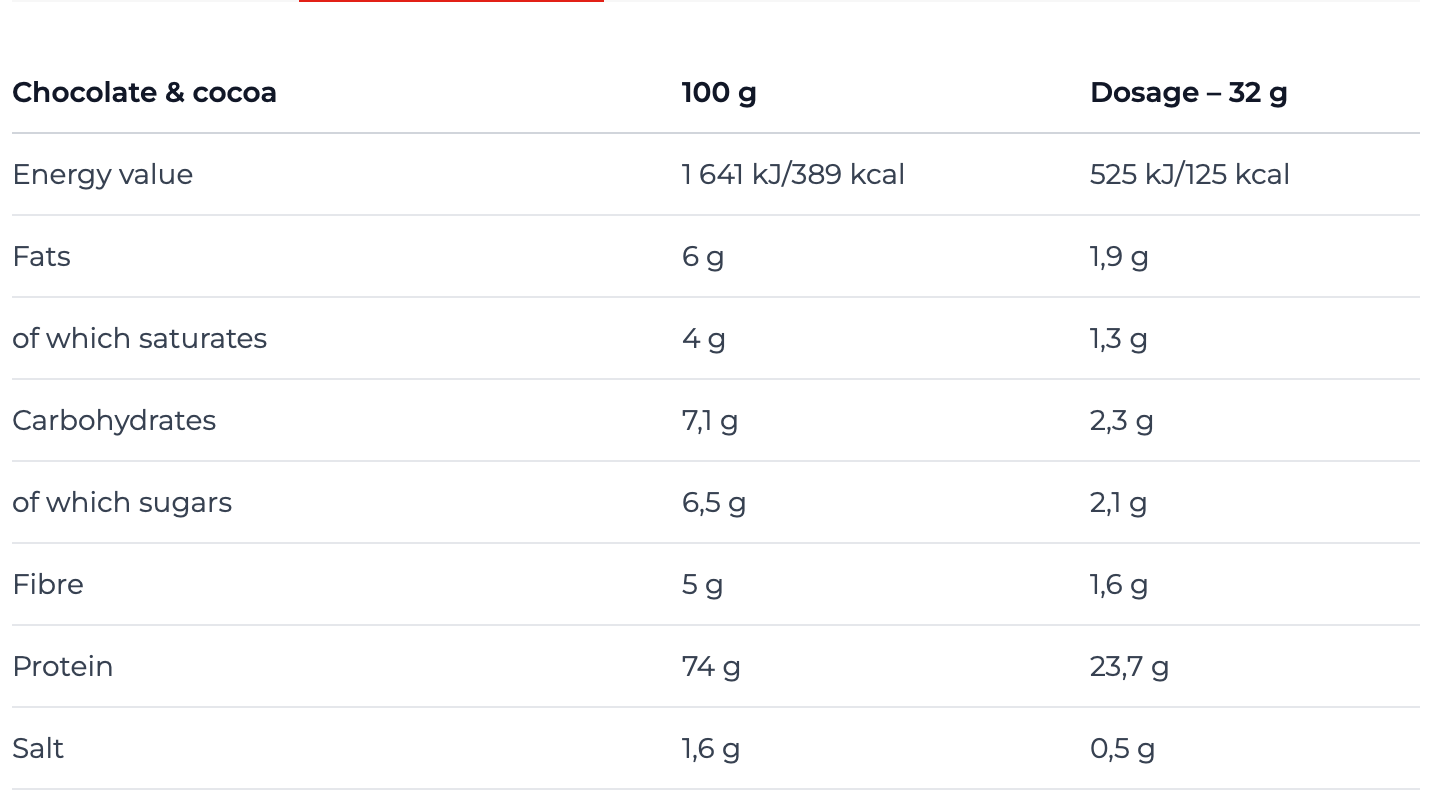Click the "7,1 g" carbohydrates value

tap(709, 421)
